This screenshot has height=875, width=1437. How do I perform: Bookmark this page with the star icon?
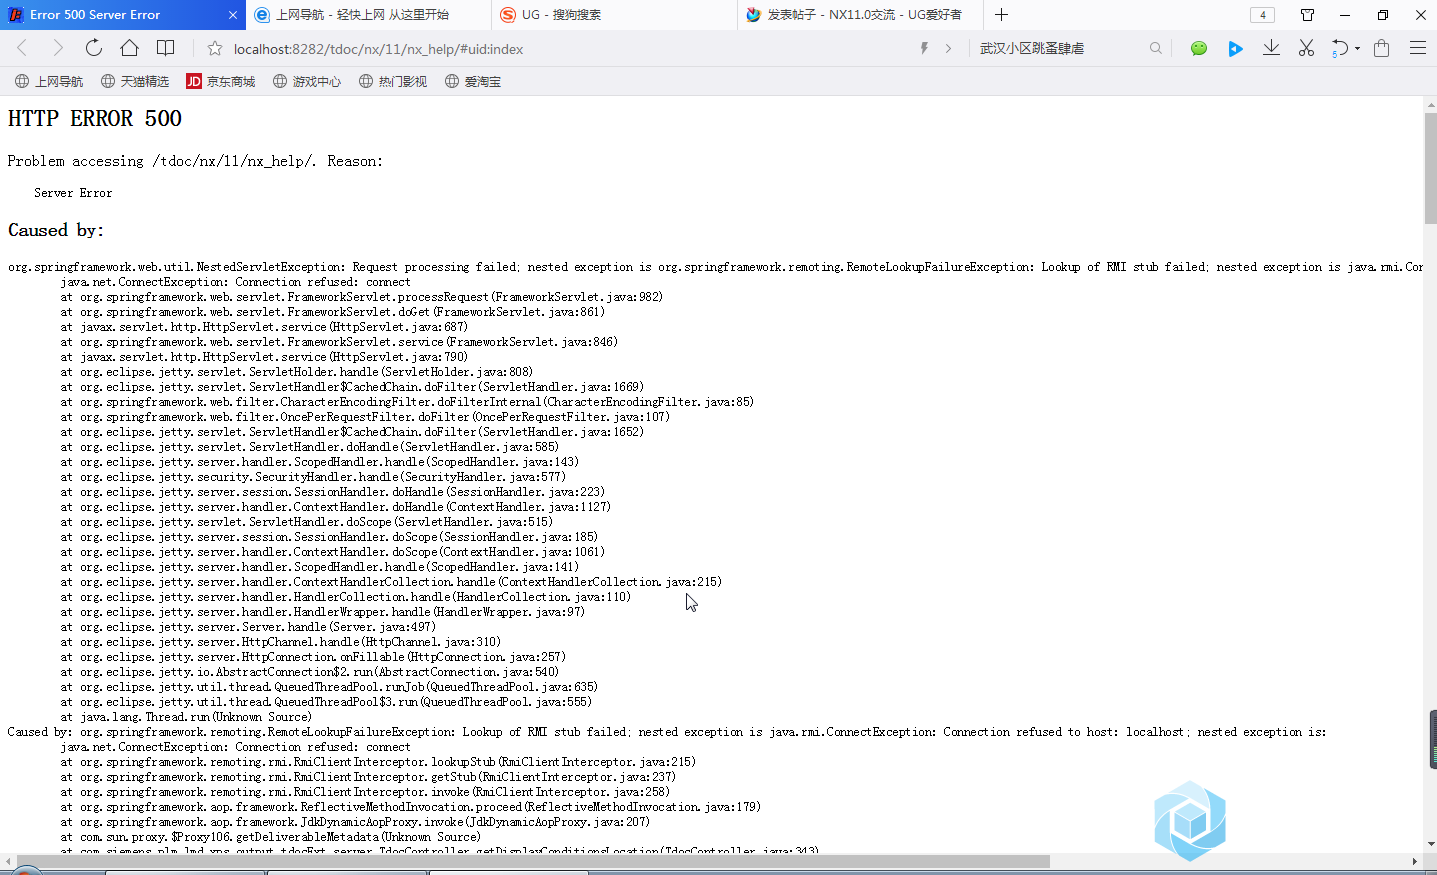tap(214, 48)
